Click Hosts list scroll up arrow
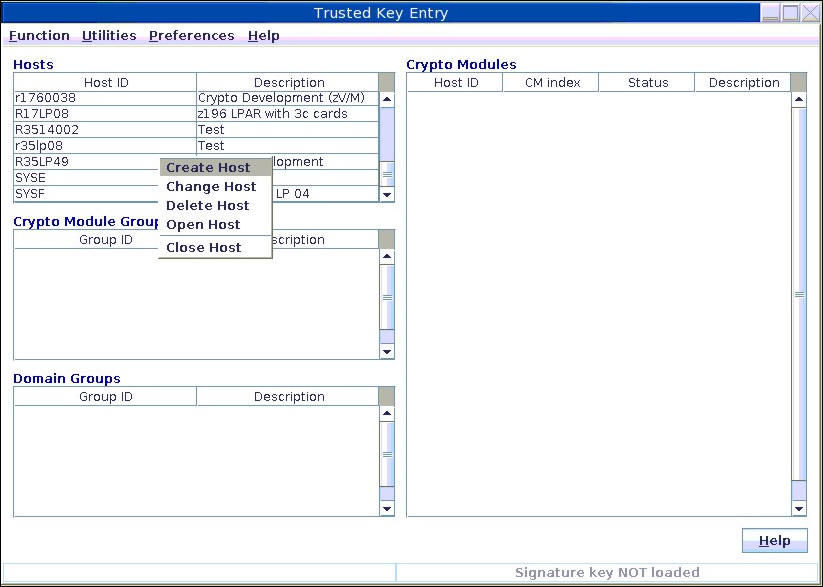The height and width of the screenshot is (587, 823). (x=387, y=99)
